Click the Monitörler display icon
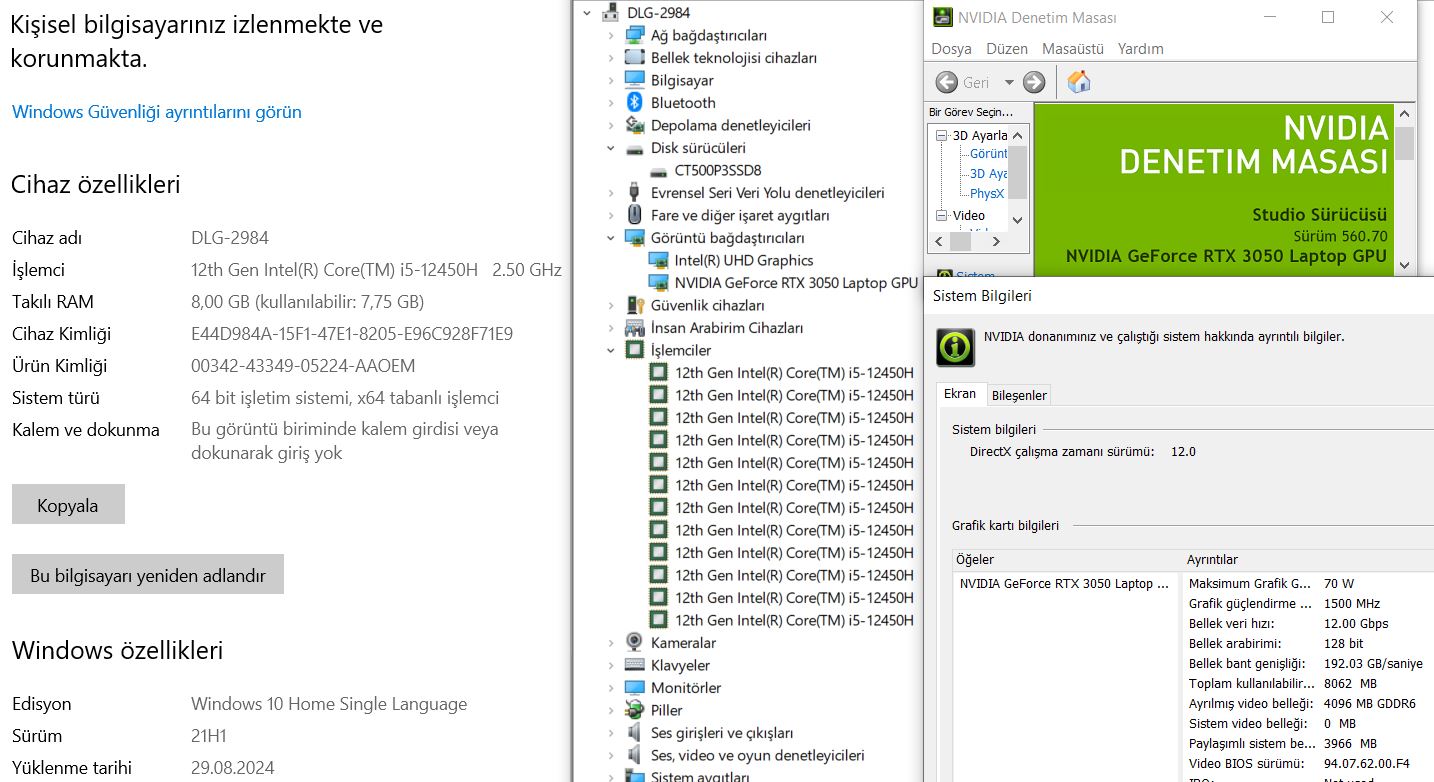 pyautogui.click(x=634, y=688)
